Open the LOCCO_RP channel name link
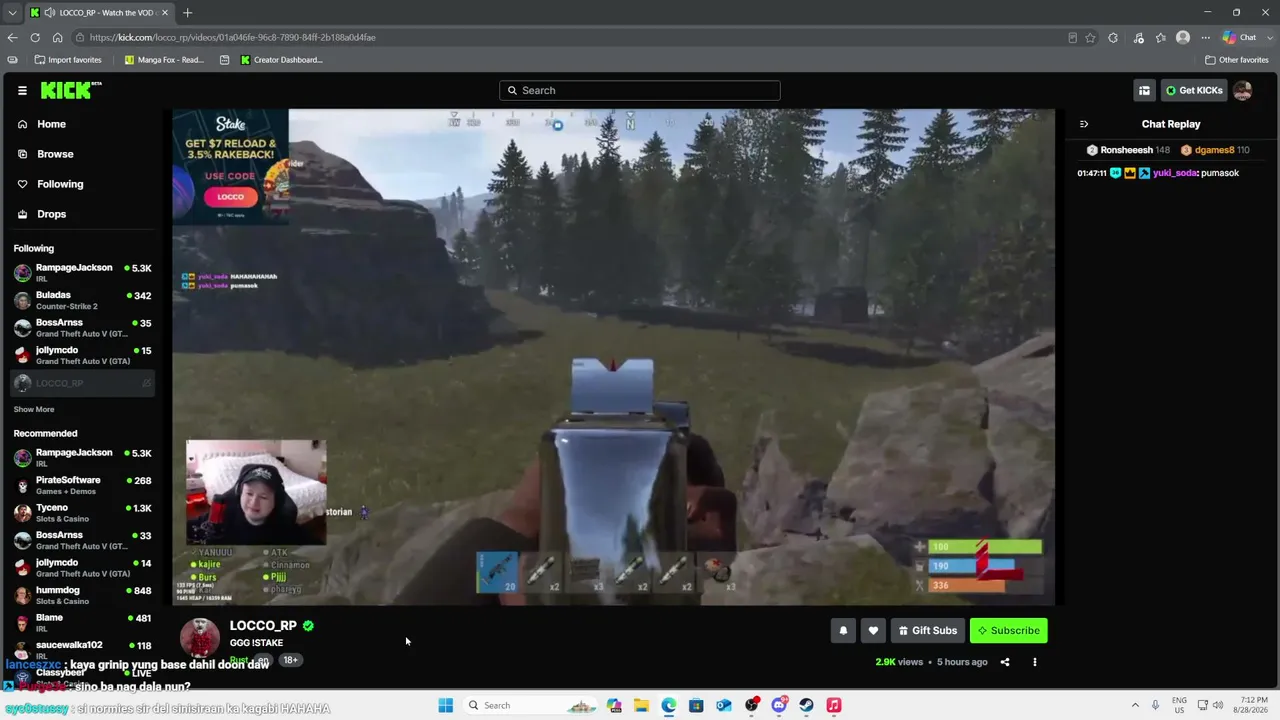Screen dimensions: 1280x720 (263, 626)
